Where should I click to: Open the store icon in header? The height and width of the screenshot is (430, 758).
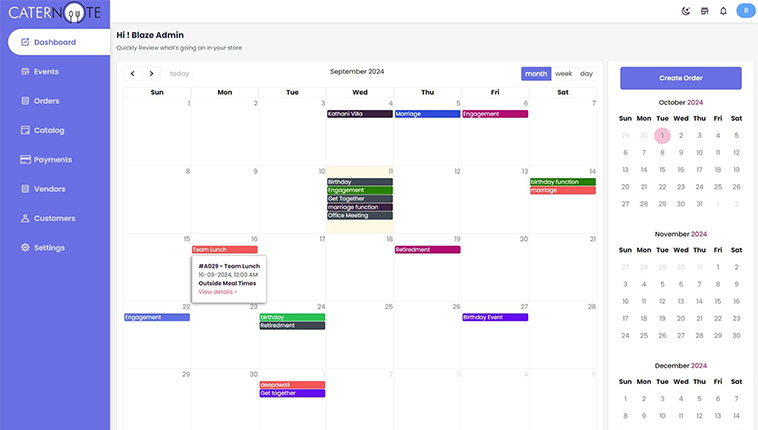704,11
